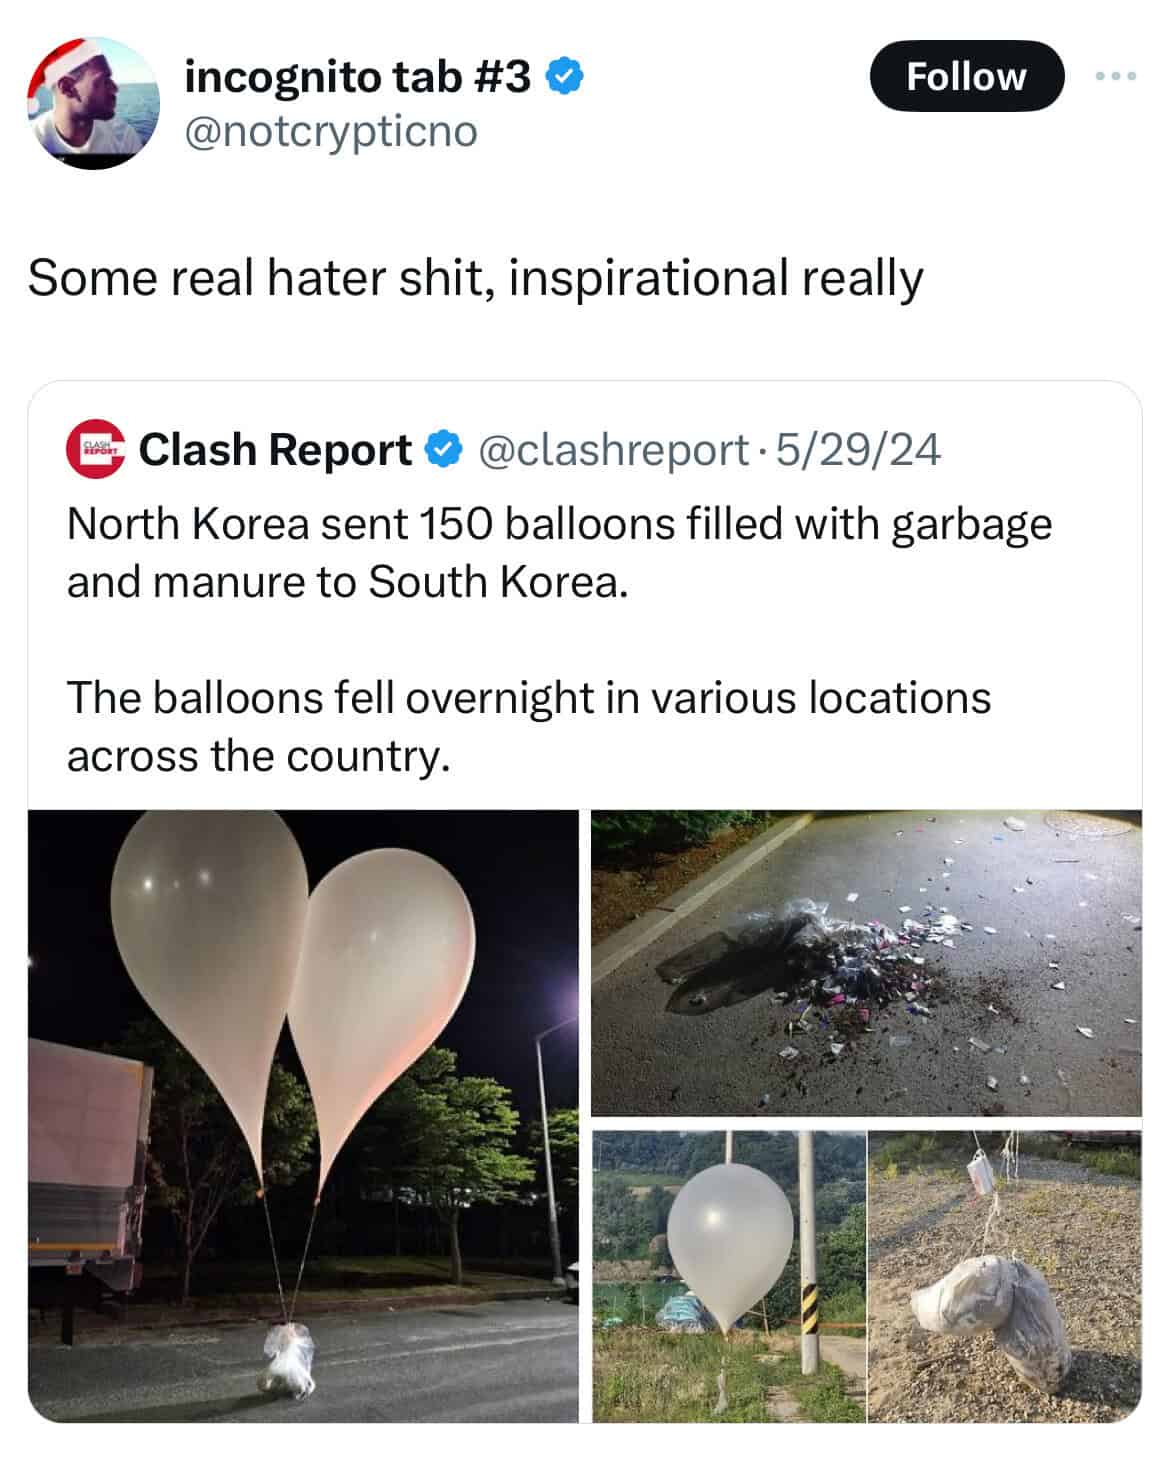Screen dimensions: 1170x1474
Task: Open the @notcrypticno handle link
Action: [331, 131]
